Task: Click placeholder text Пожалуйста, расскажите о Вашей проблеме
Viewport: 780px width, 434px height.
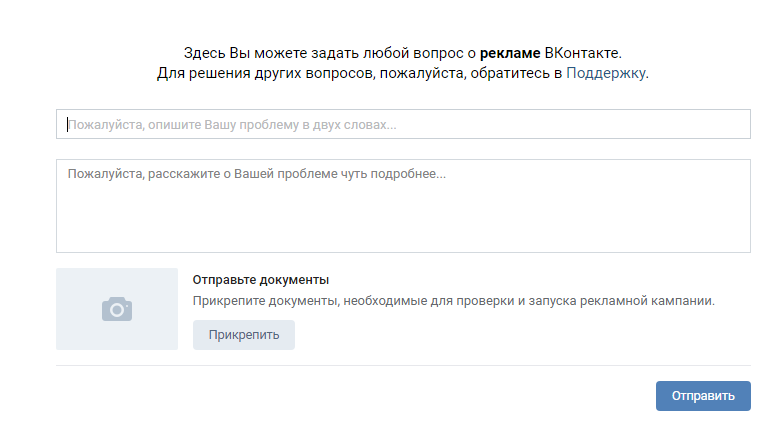Action: 257,174
